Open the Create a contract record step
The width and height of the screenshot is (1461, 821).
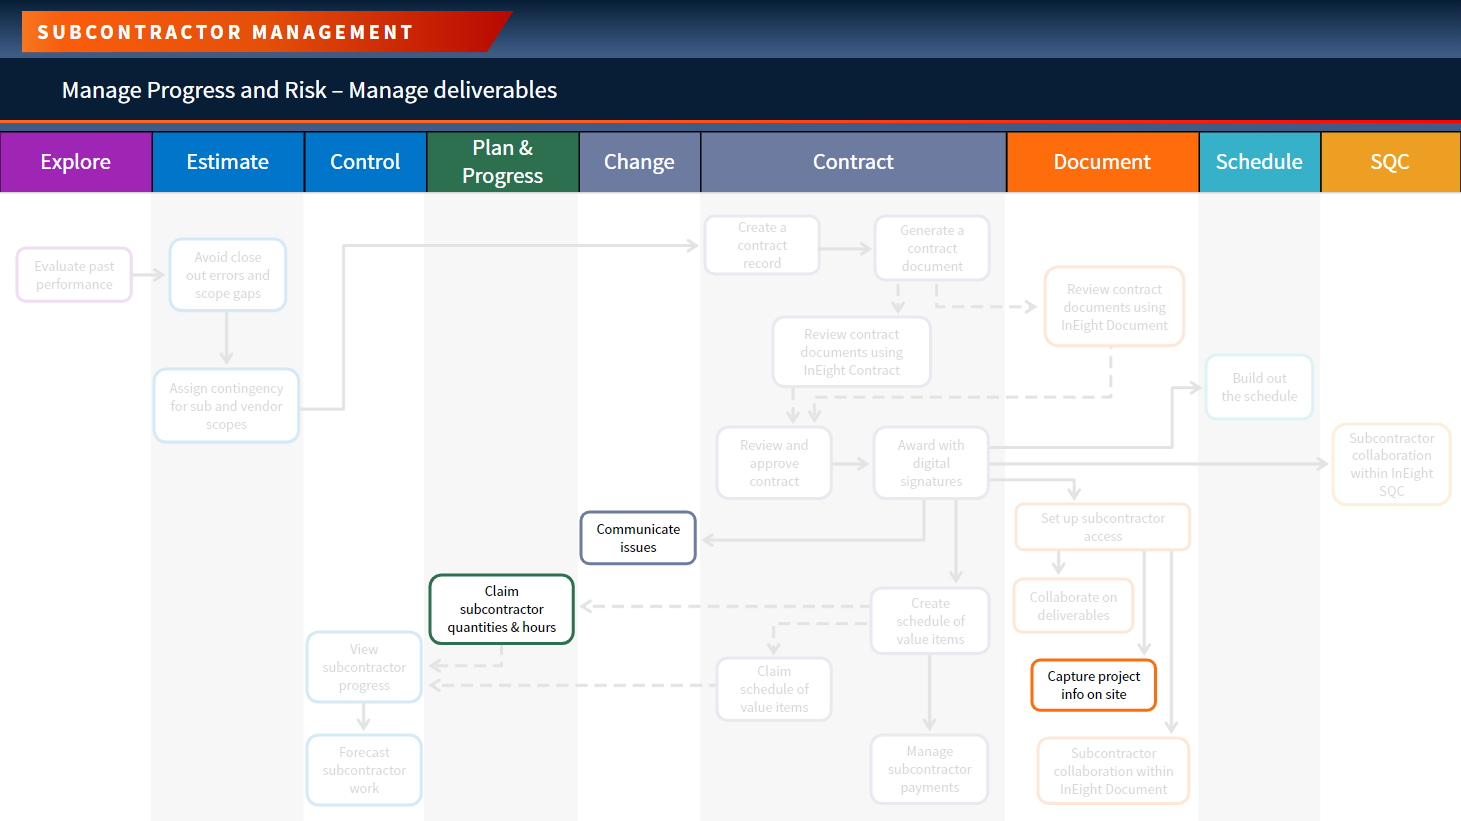point(762,245)
